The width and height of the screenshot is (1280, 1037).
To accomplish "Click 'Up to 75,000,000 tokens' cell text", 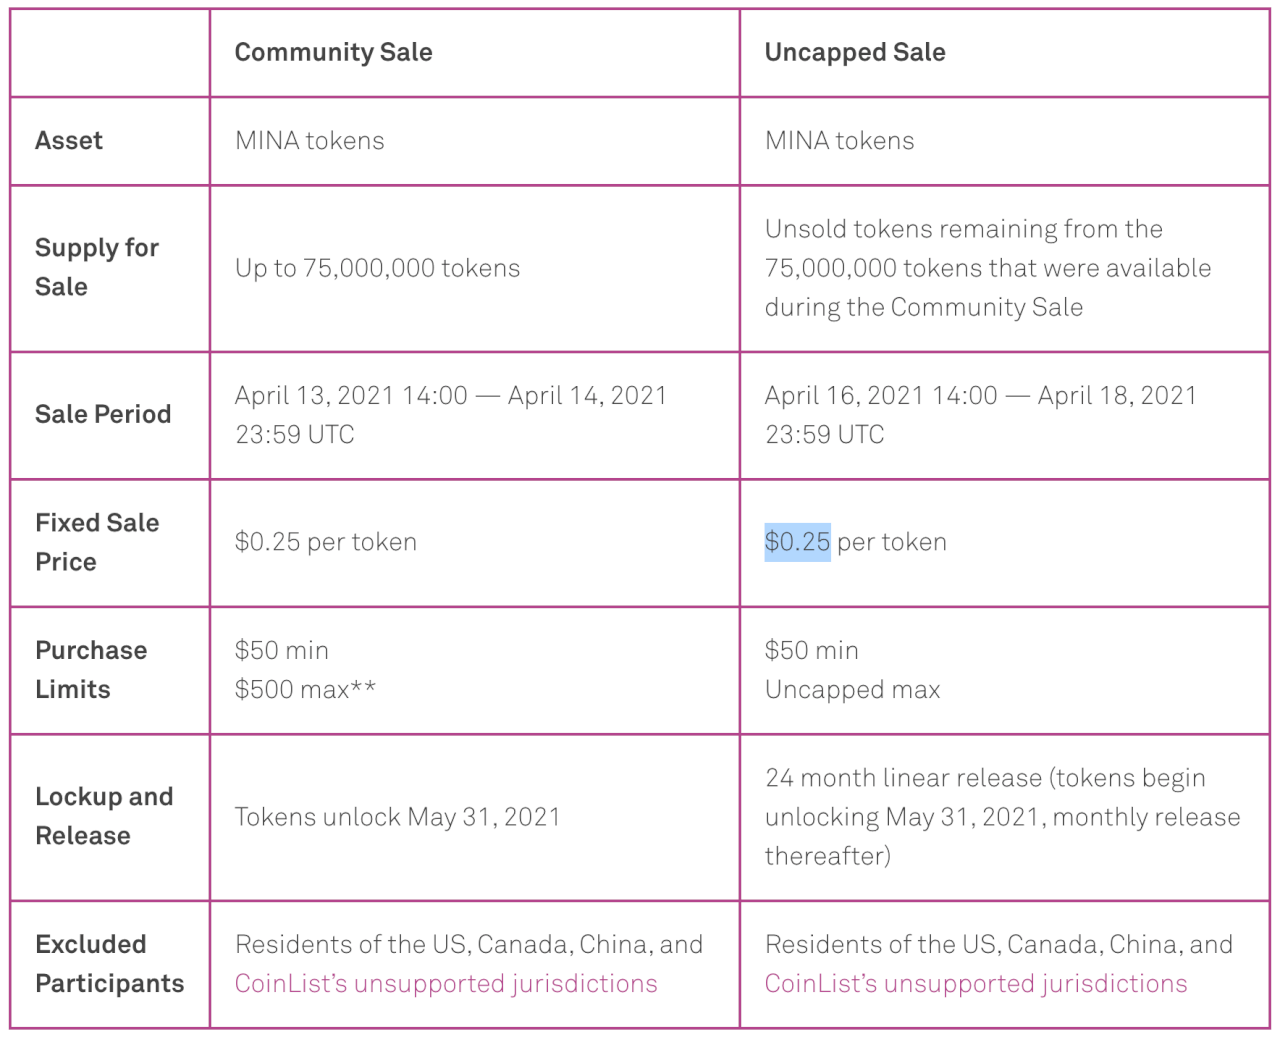I will 377,268.
